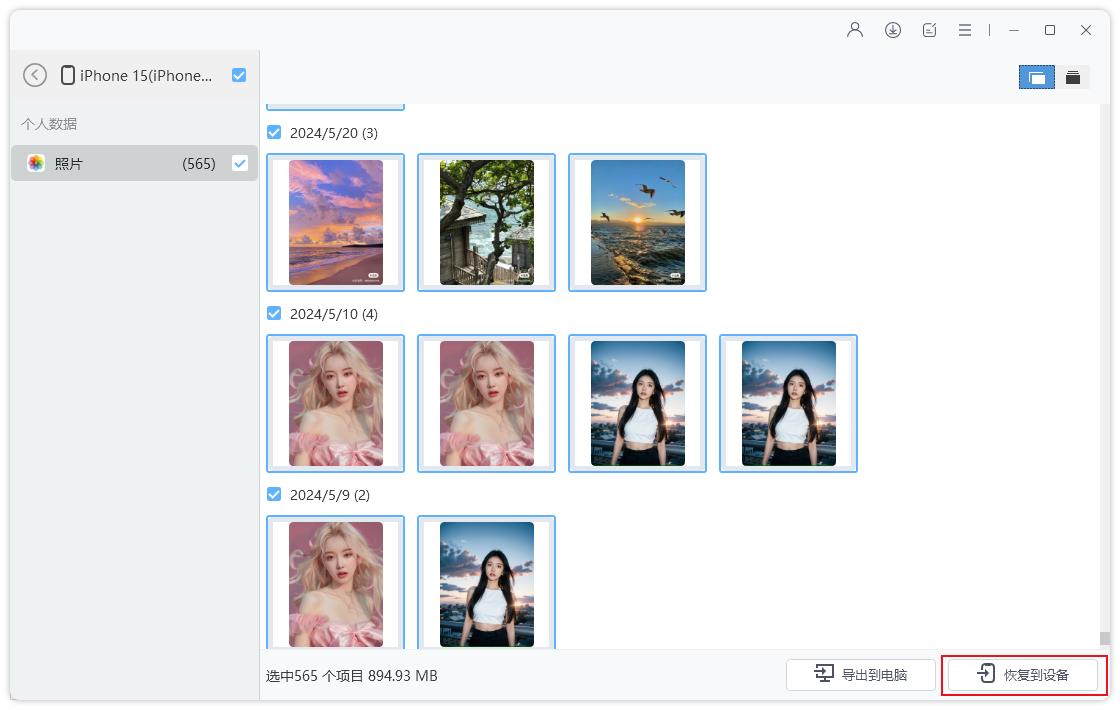Open the account profile icon
This screenshot has width=1120, height=710.
[854, 30]
